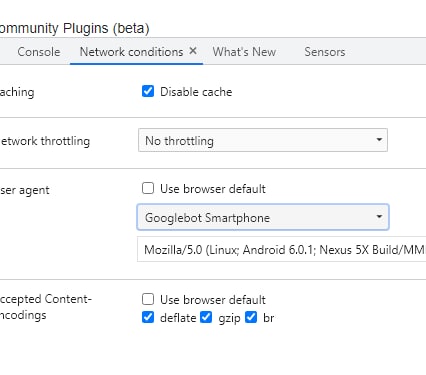Switch to the Console tab
Viewport: 426px width, 375px height.
click(39, 52)
